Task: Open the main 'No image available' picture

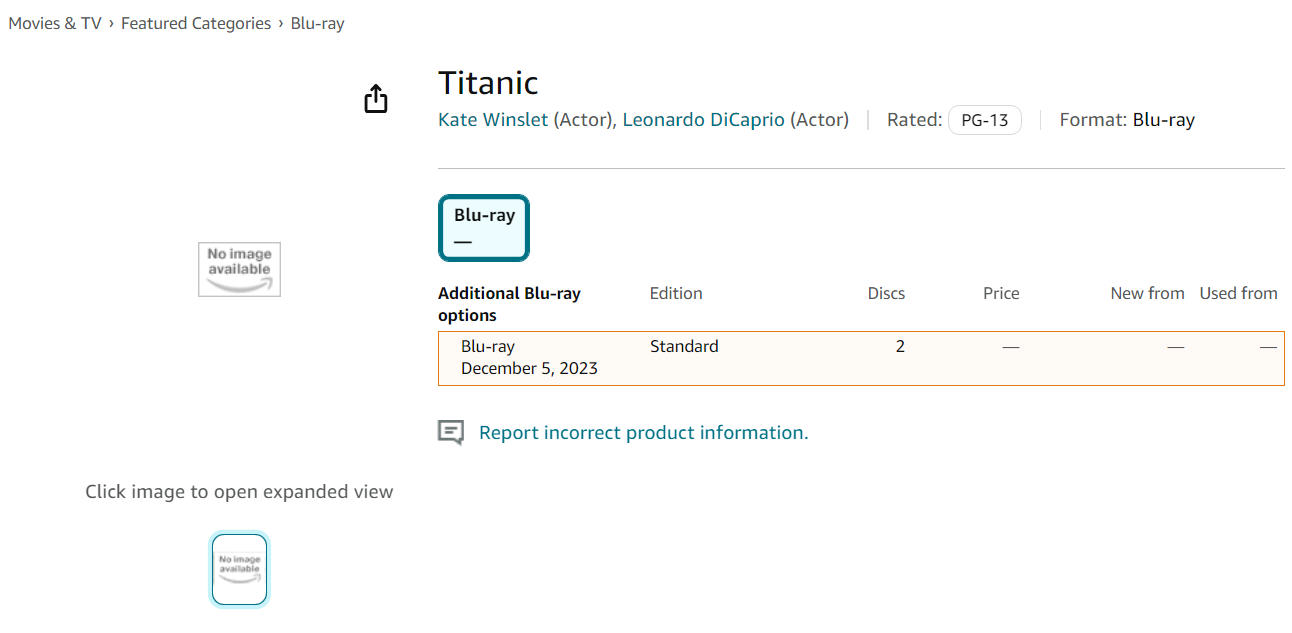Action: (239, 269)
